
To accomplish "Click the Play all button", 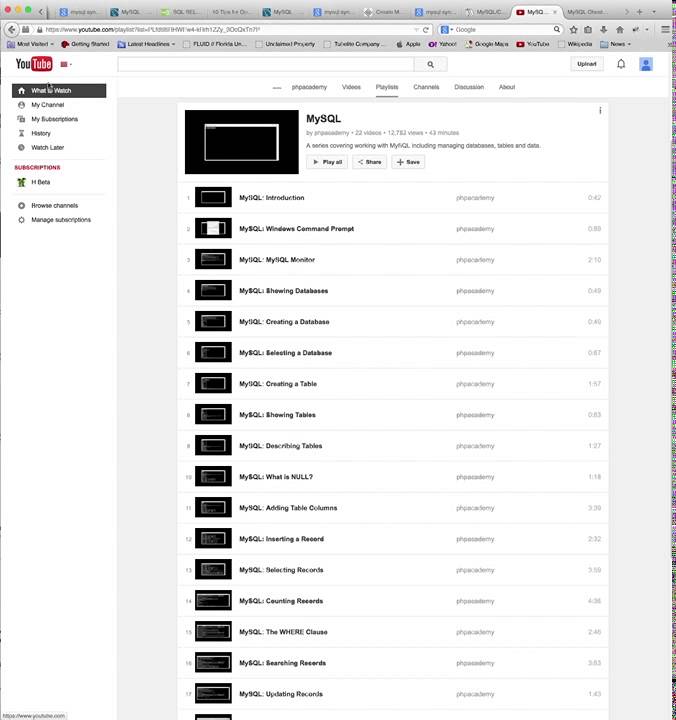I will [x=327, y=162].
